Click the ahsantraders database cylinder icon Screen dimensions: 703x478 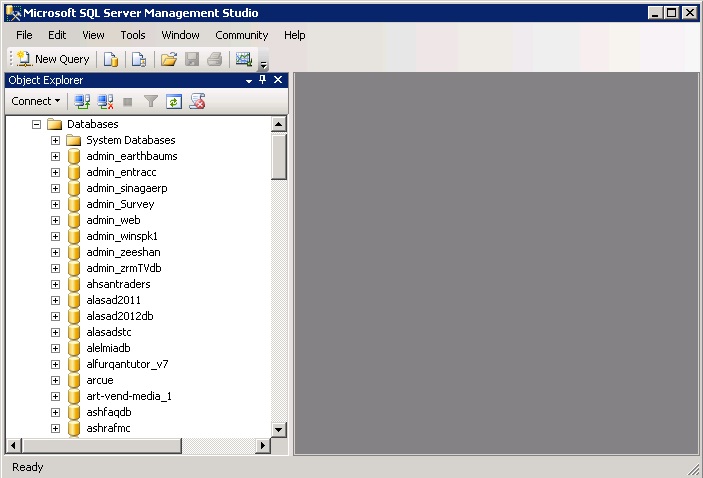point(74,284)
